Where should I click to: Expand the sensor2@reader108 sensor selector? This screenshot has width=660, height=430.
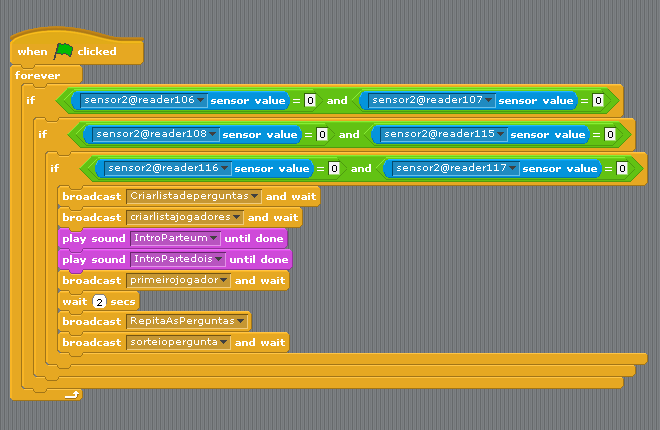click(x=213, y=134)
